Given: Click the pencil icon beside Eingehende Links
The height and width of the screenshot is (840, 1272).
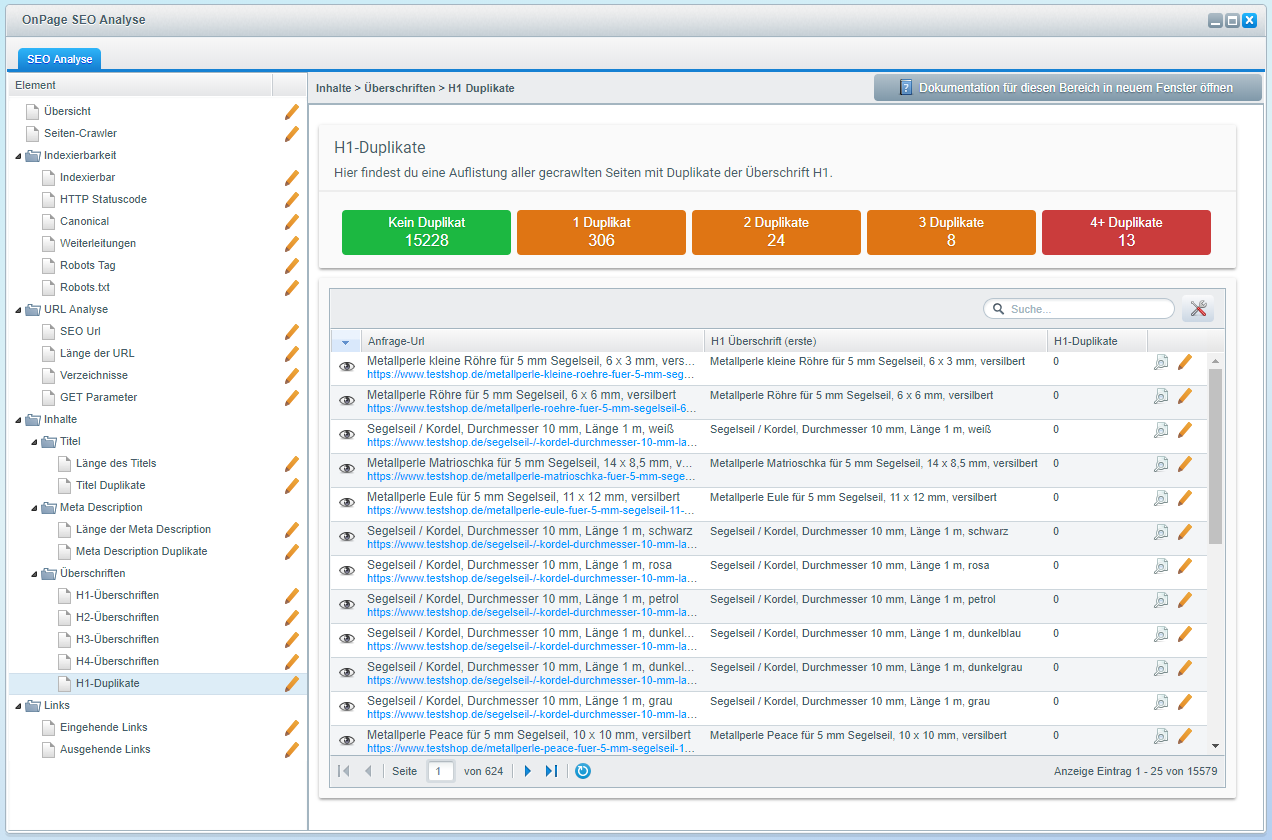Looking at the screenshot, I should [292, 727].
